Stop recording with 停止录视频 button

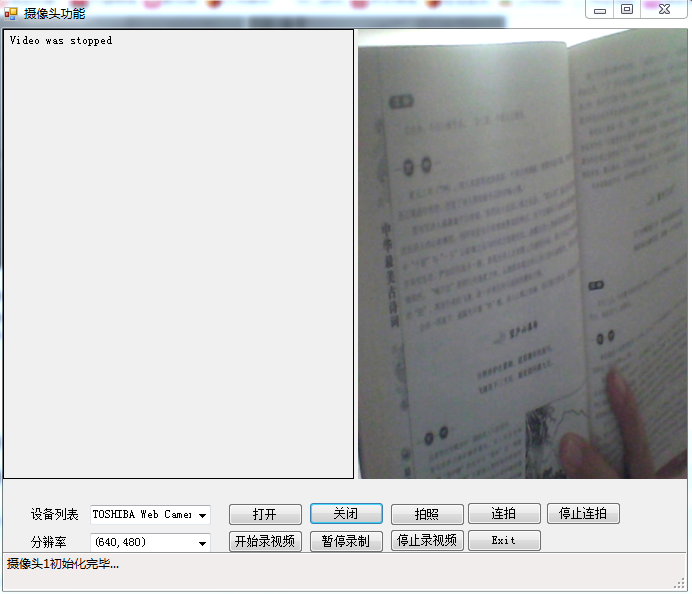(x=427, y=541)
